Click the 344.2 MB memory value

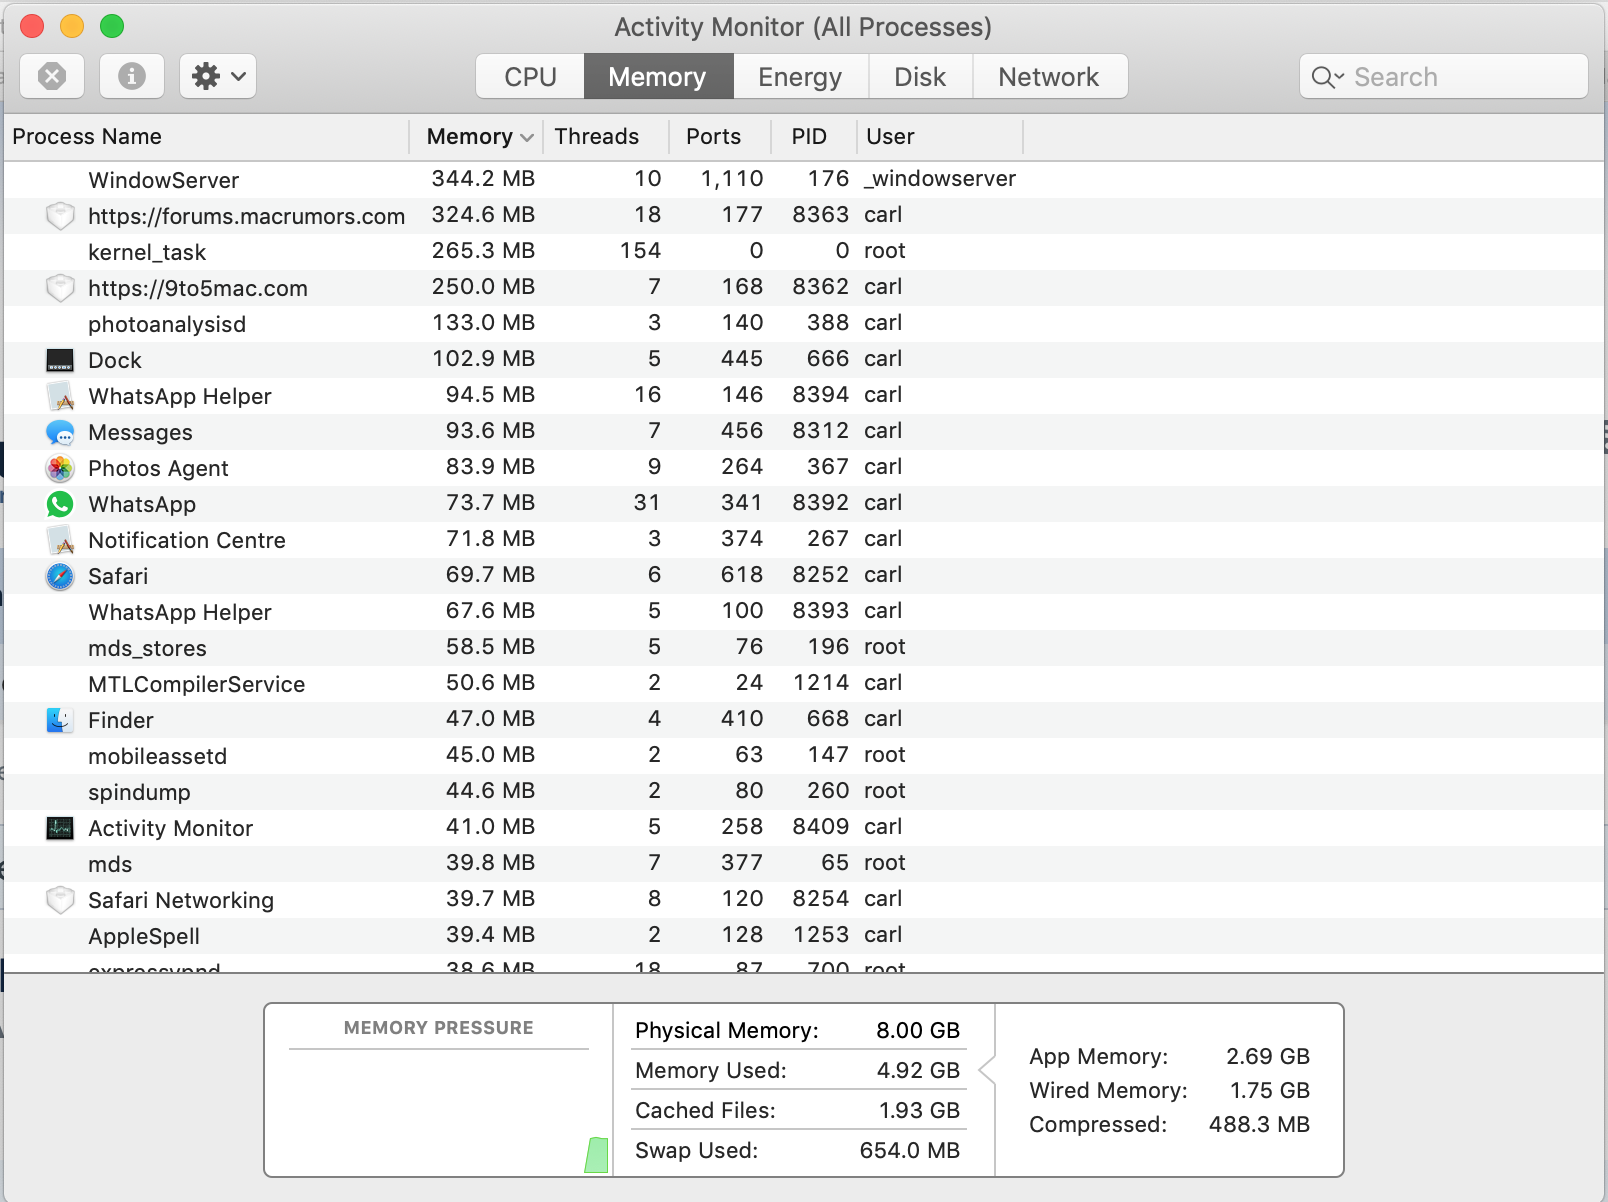(x=483, y=179)
